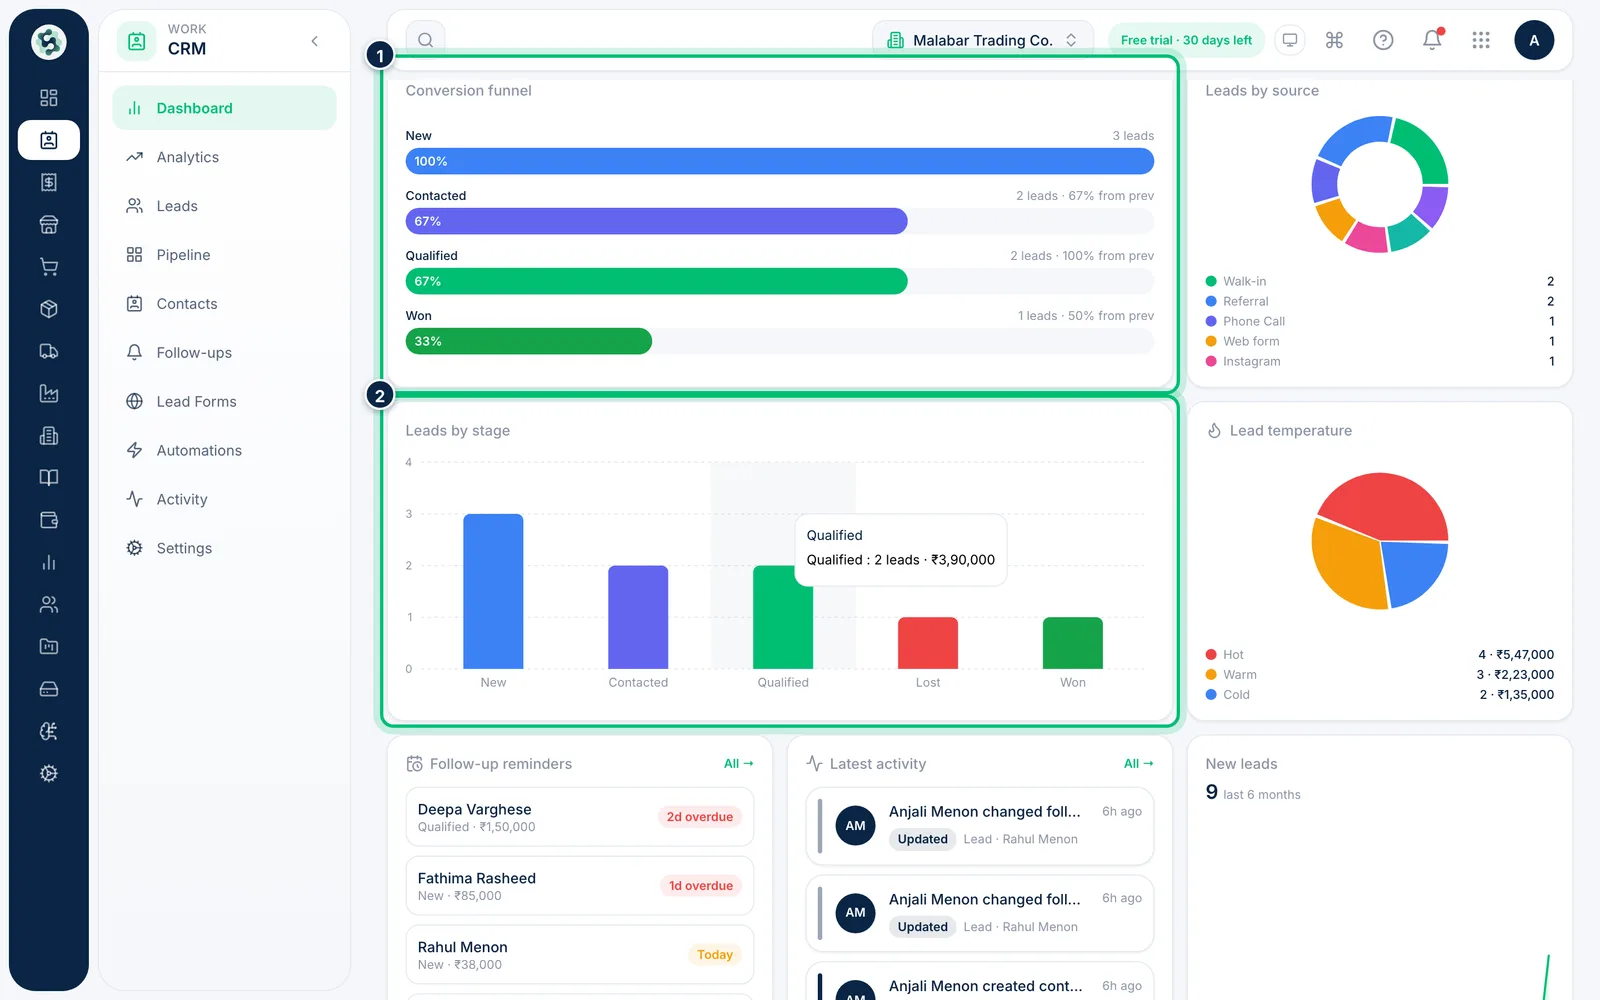
Task: Click the Hot temperature legend dot
Action: [1211, 654]
